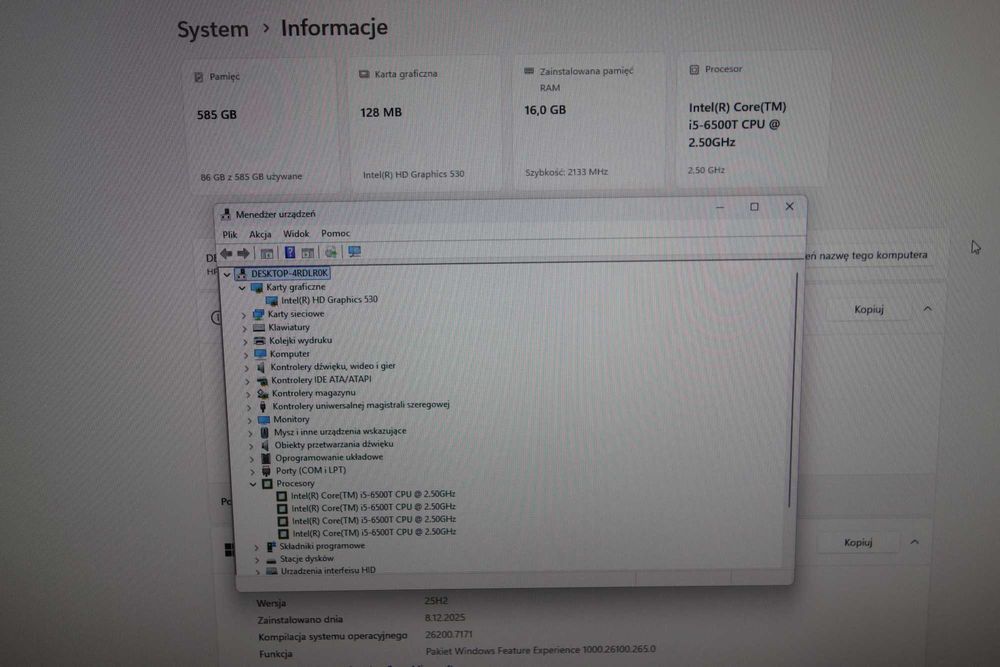Click the upper Kopiuj button in Settings

869,309
